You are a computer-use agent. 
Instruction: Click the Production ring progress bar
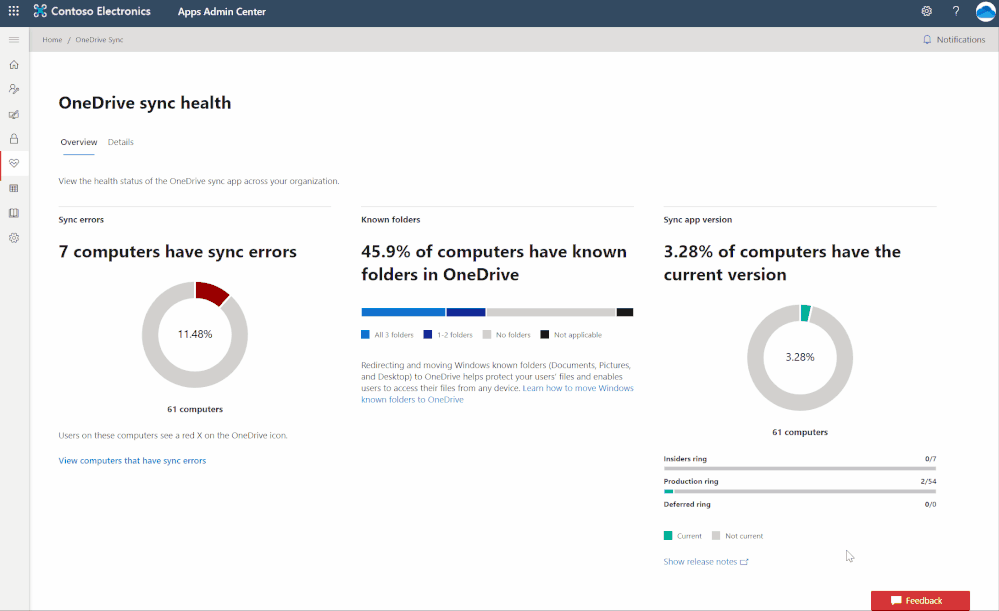coord(800,491)
